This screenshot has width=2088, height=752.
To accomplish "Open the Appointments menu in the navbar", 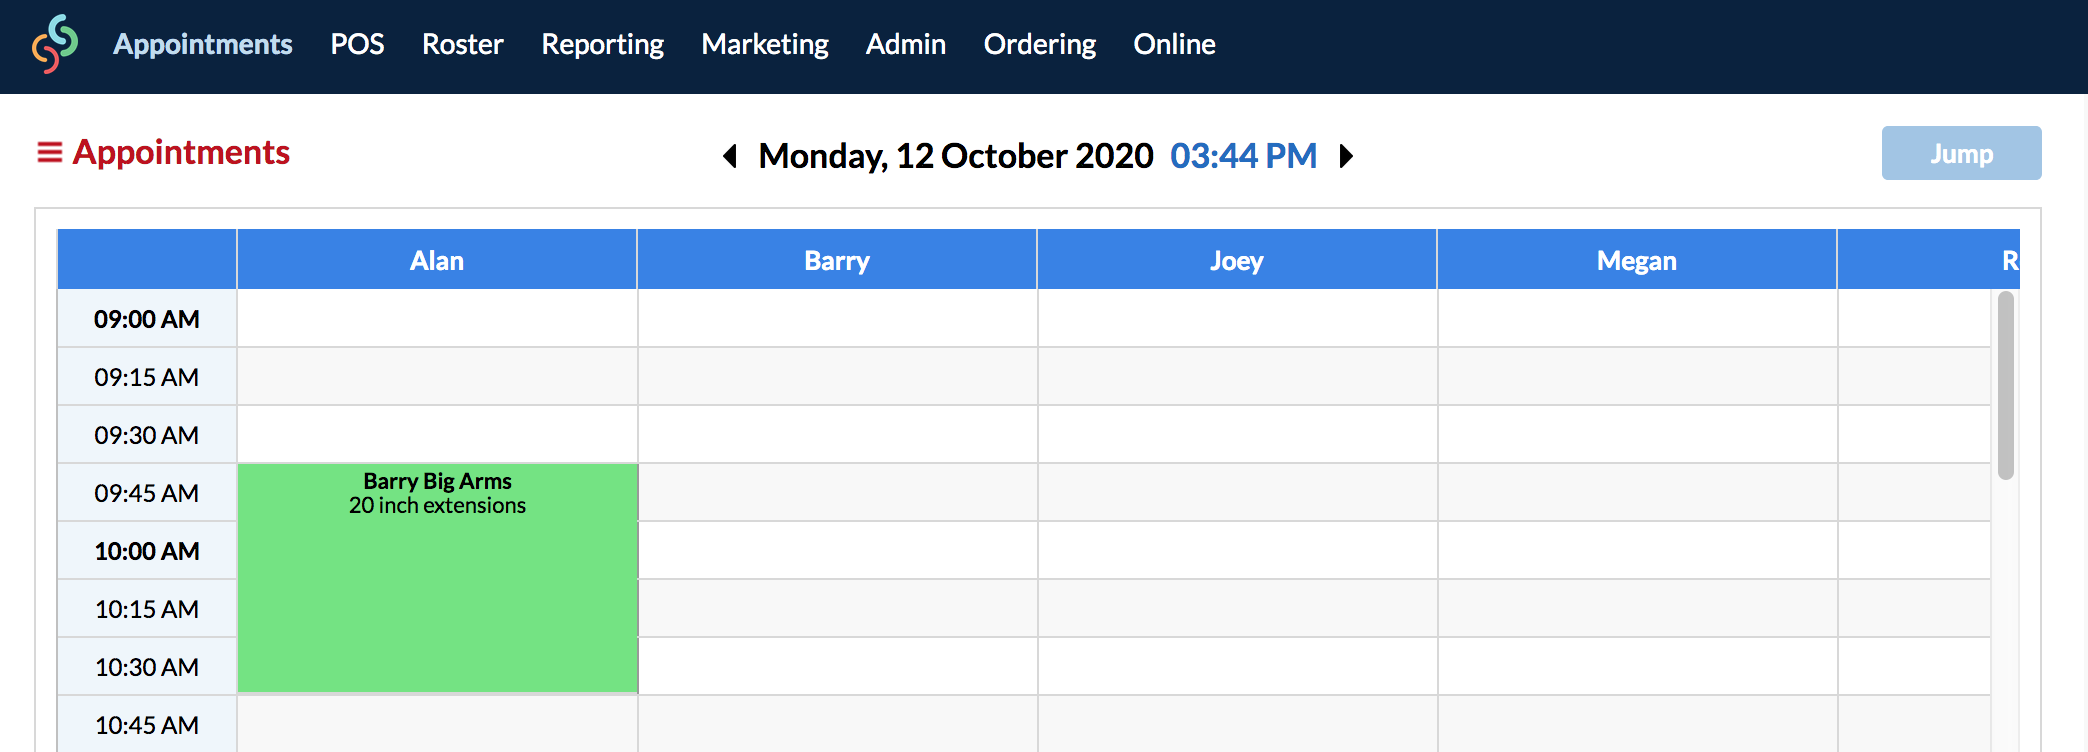I will coord(203,44).
